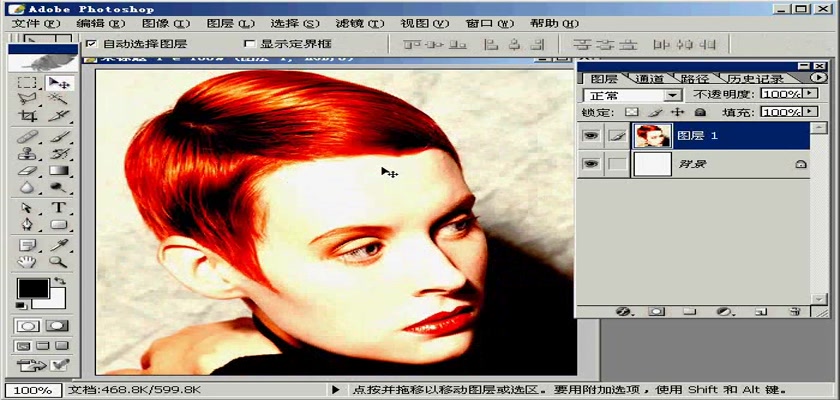Viewport: 840px width, 400px height.
Task: Select the Crop tool
Action: (x=27, y=116)
